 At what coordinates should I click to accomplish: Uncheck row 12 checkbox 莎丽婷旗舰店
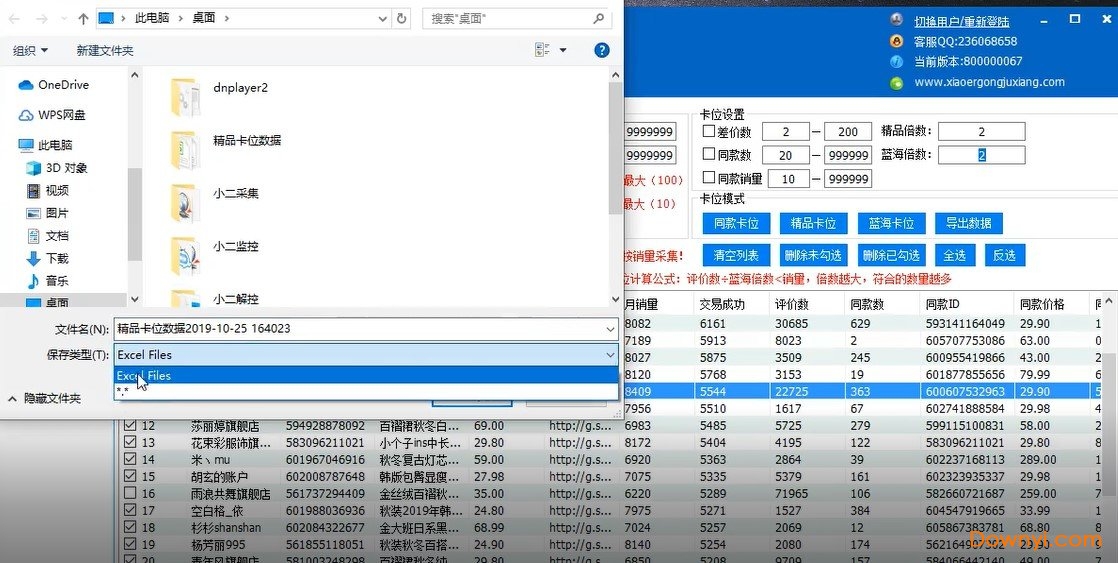pos(130,425)
